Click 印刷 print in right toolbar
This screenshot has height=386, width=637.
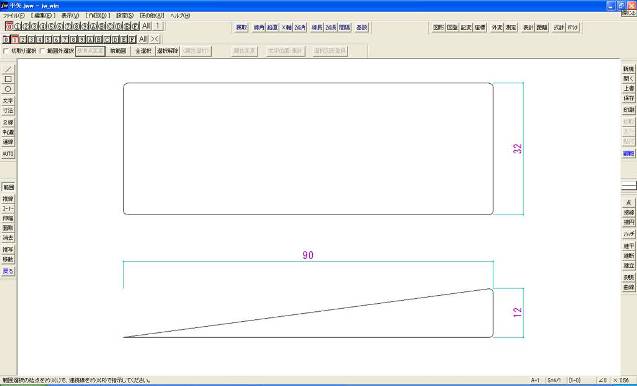(x=628, y=110)
